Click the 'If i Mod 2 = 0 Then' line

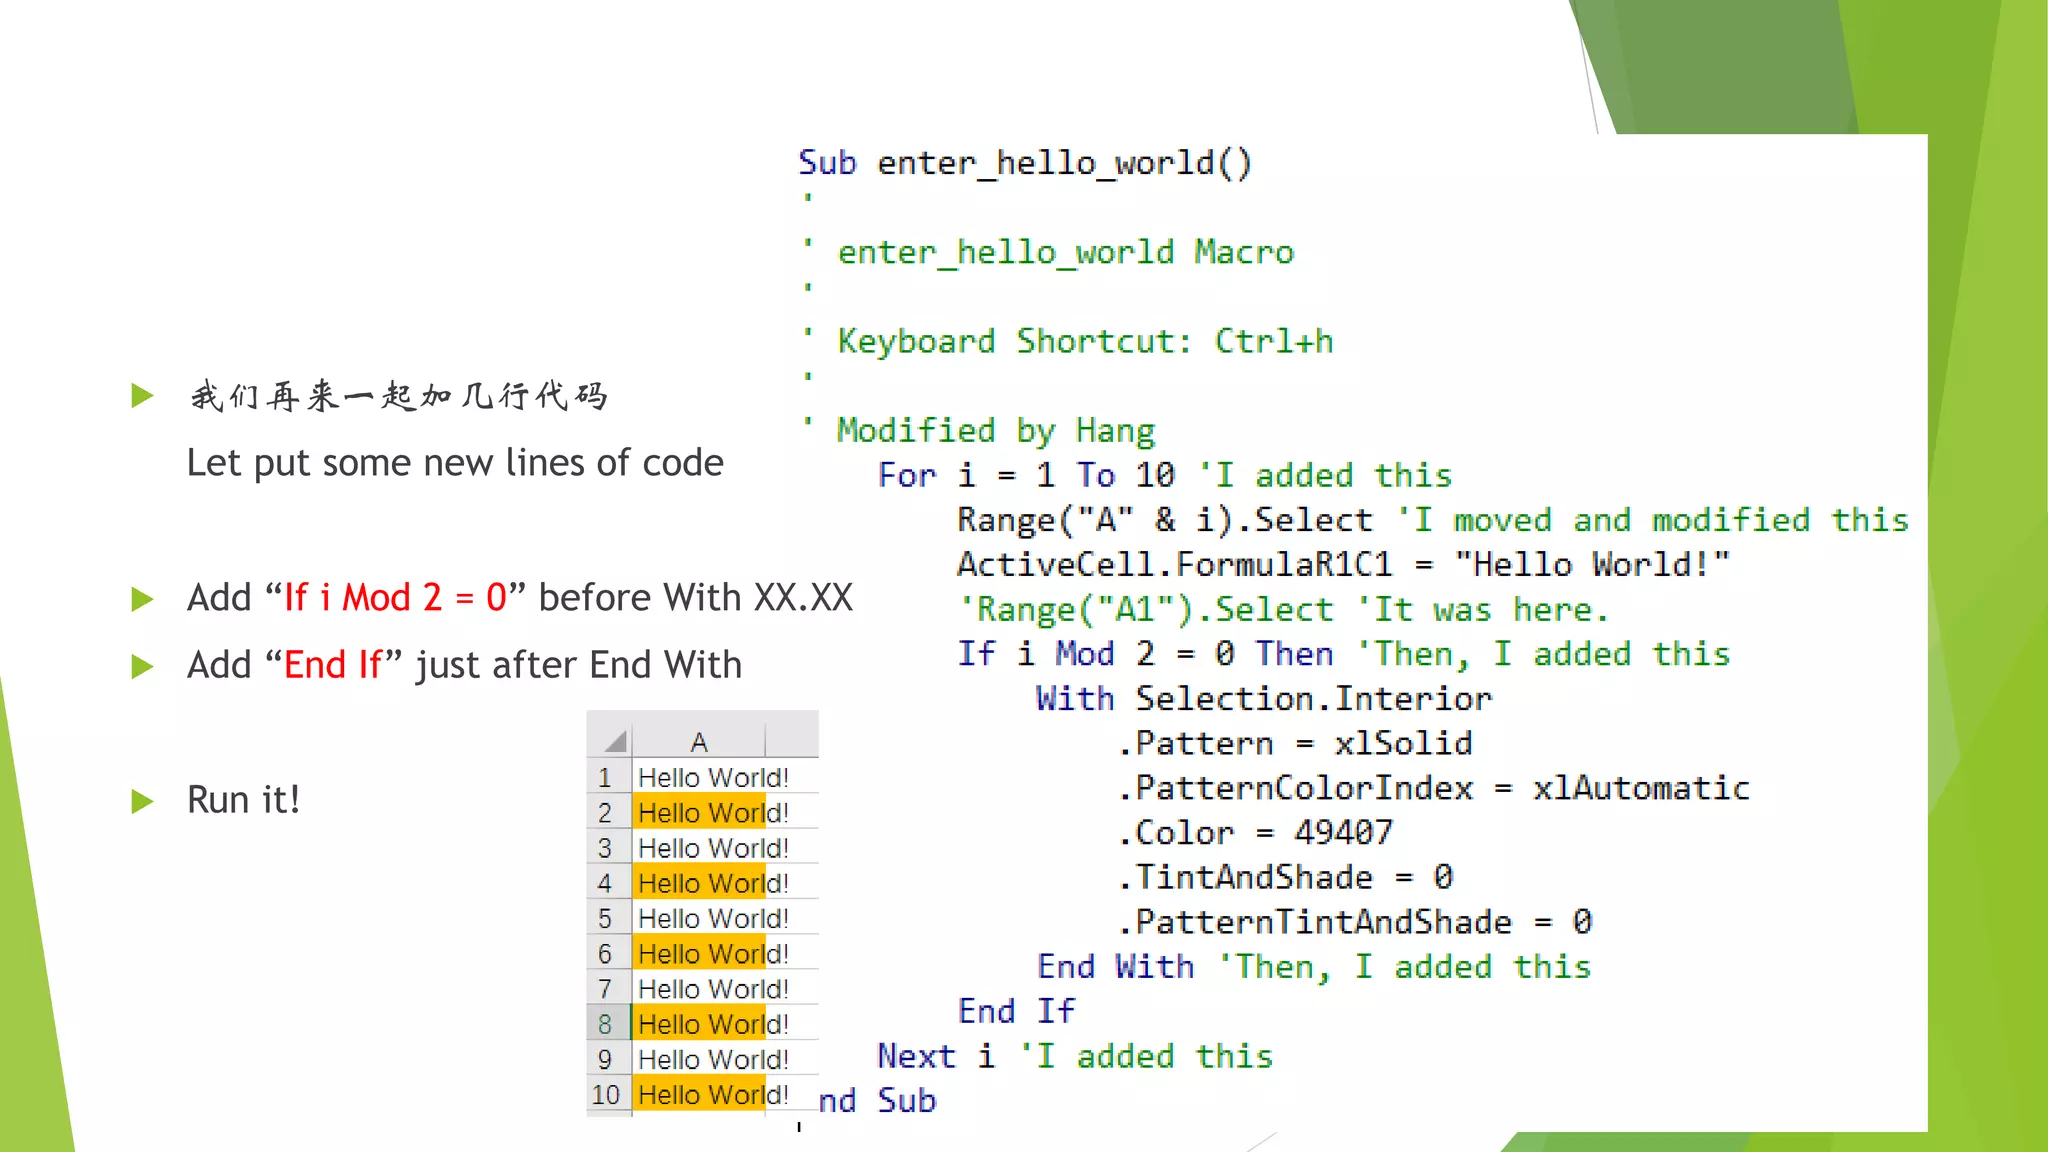coord(1343,654)
